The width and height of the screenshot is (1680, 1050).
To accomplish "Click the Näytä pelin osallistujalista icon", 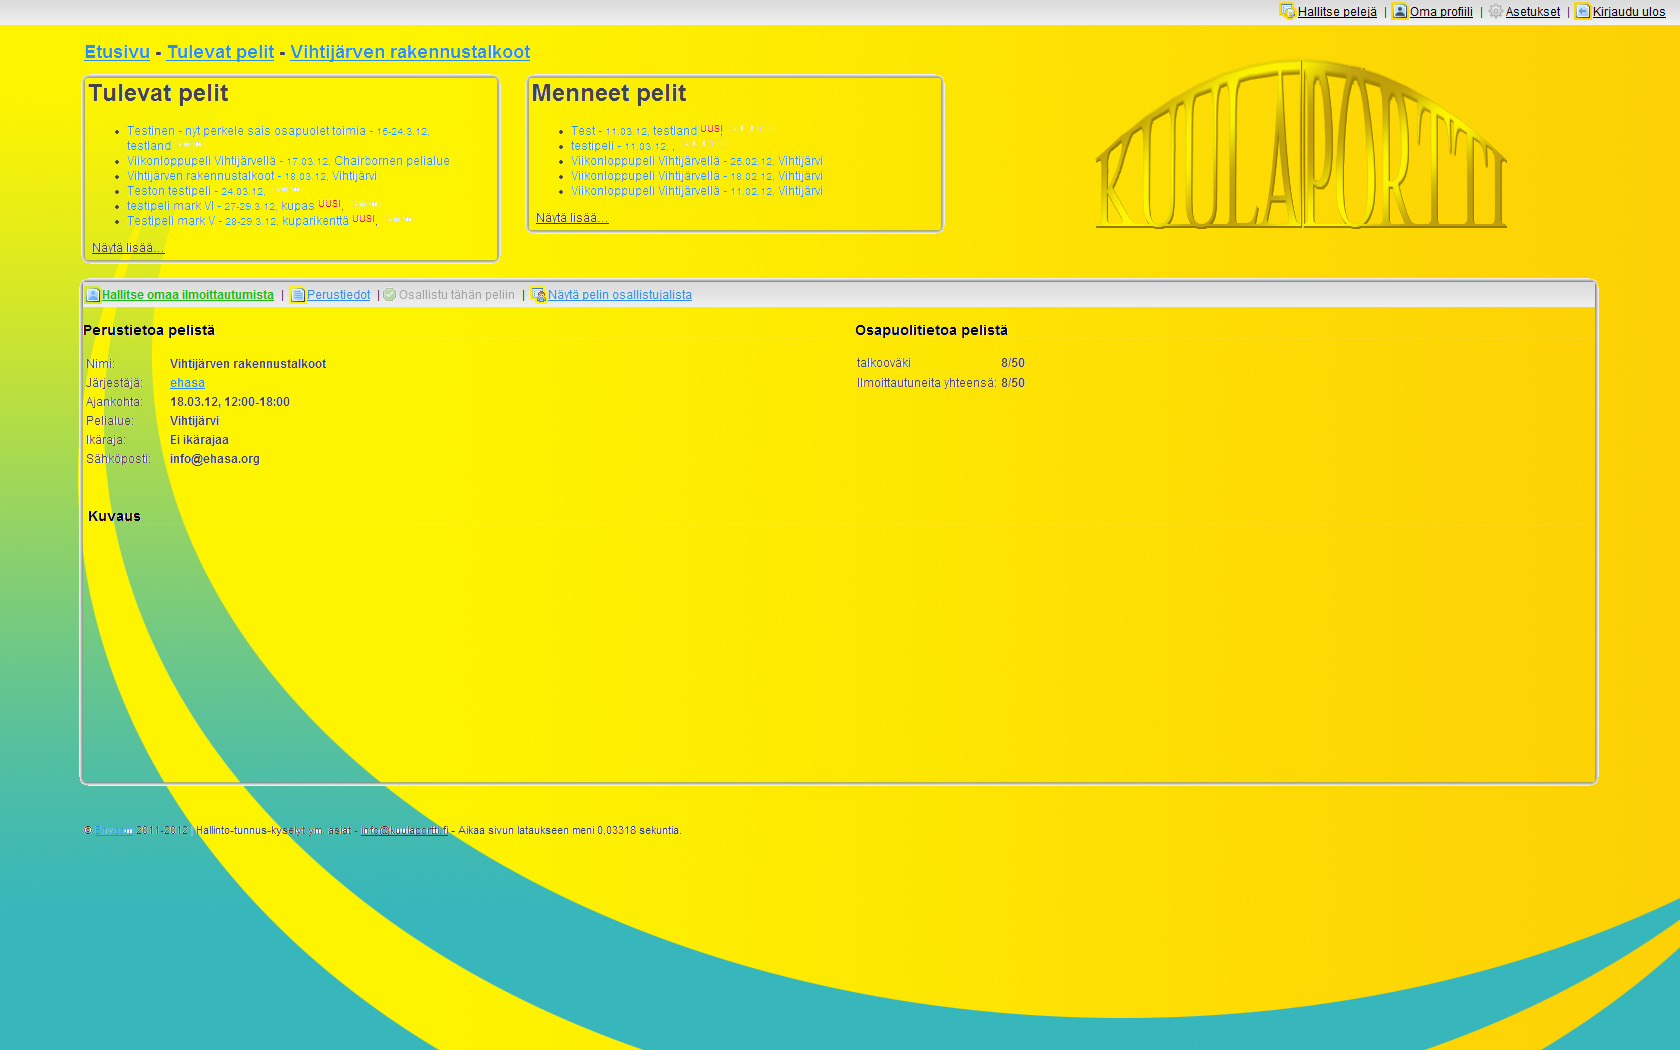I will (538, 295).
